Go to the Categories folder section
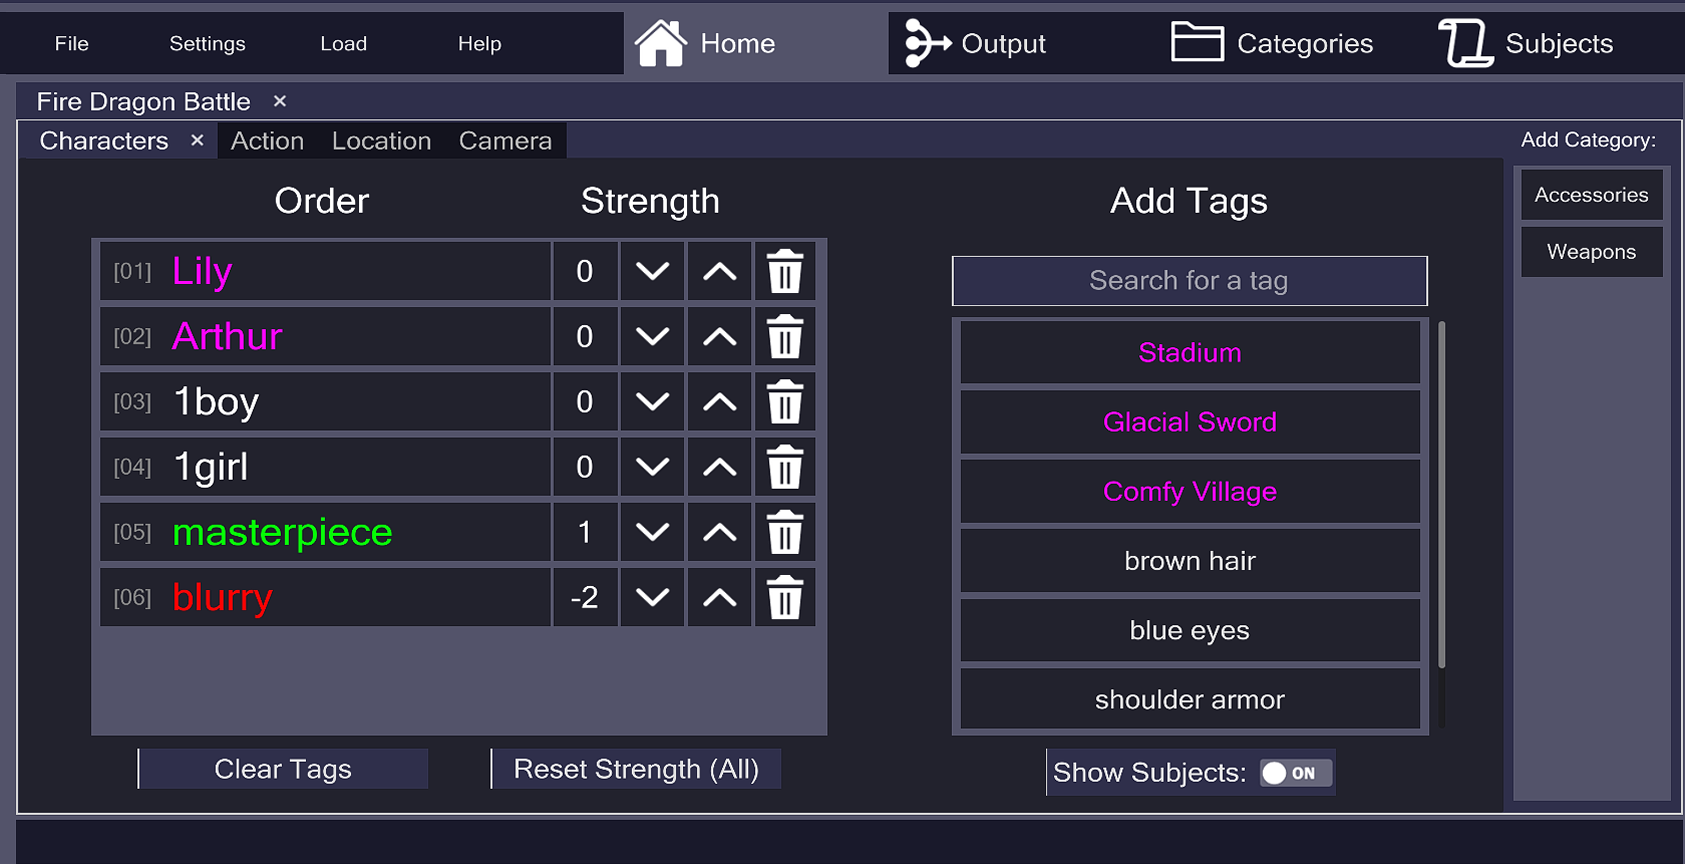 (1272, 44)
